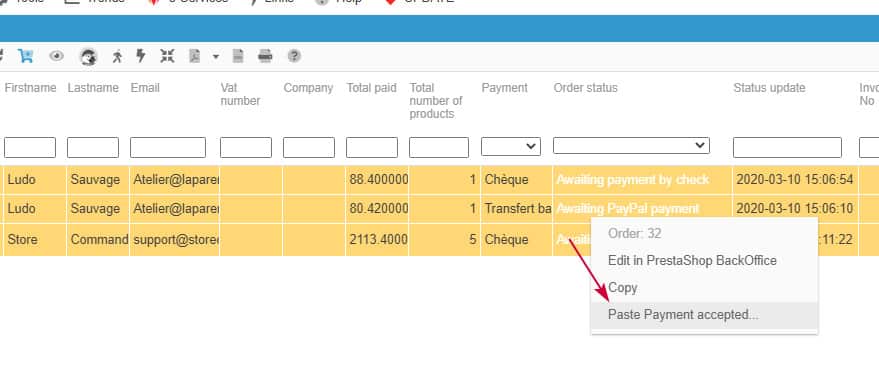Click the gray document page toolbar icon

click(238, 56)
